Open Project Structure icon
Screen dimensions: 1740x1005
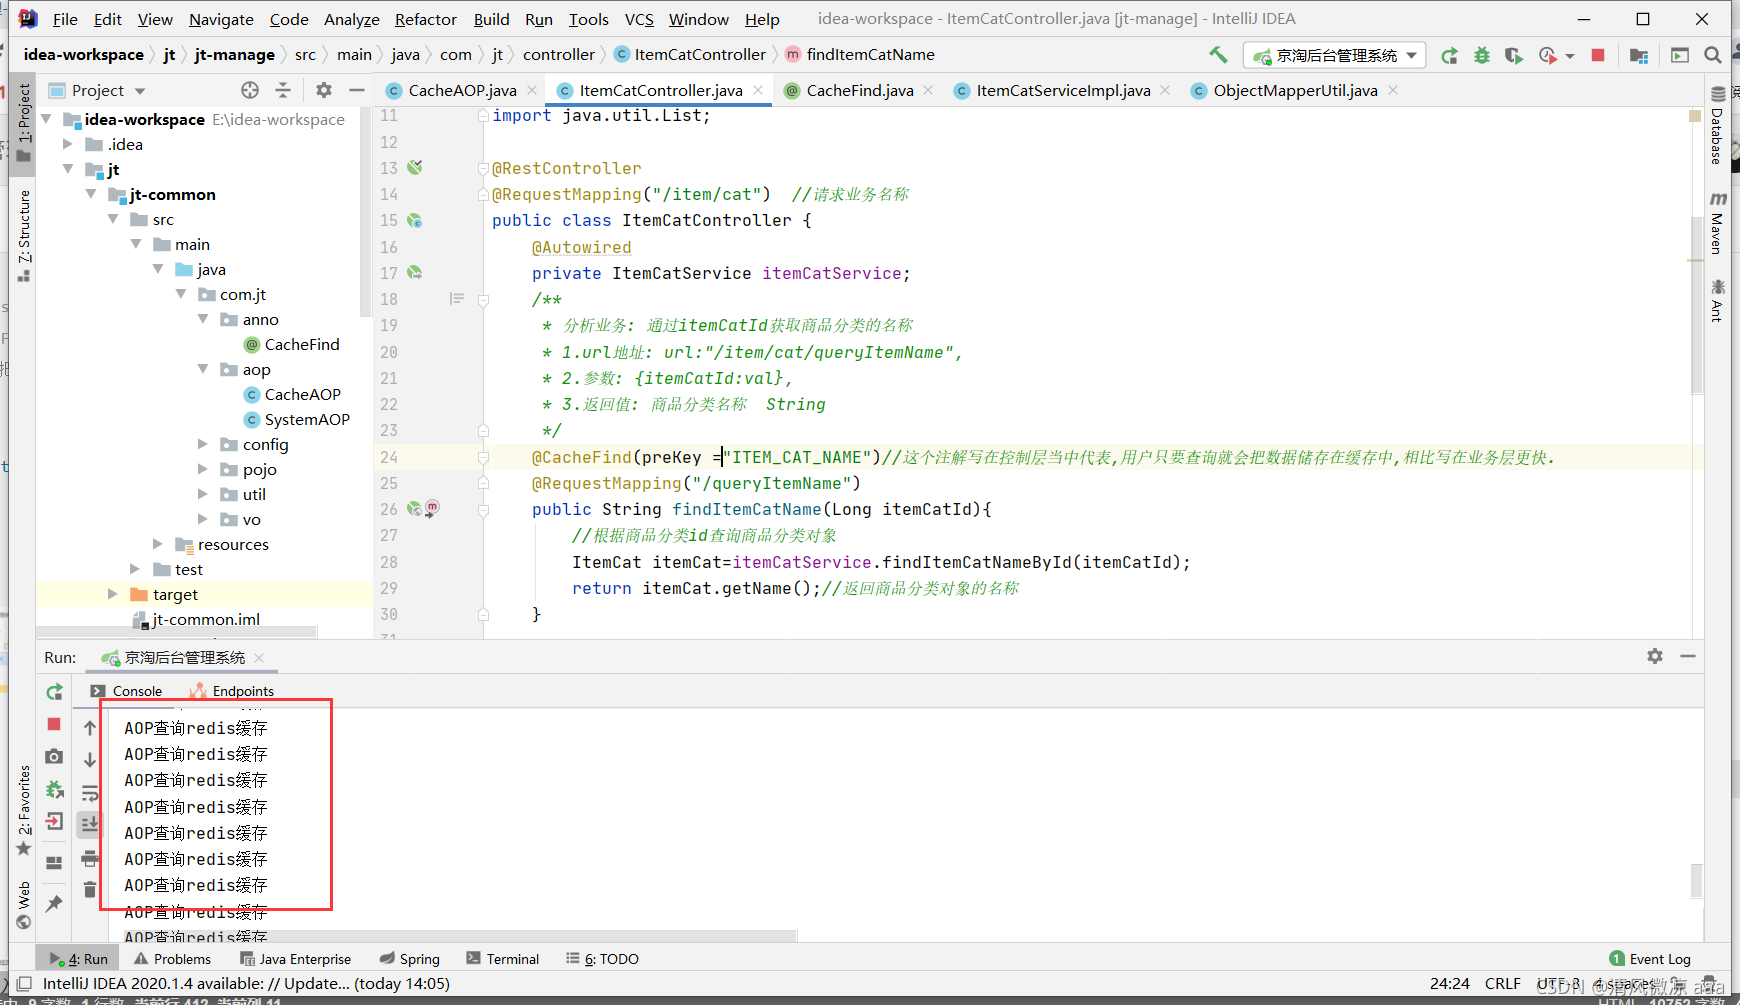click(x=1639, y=56)
